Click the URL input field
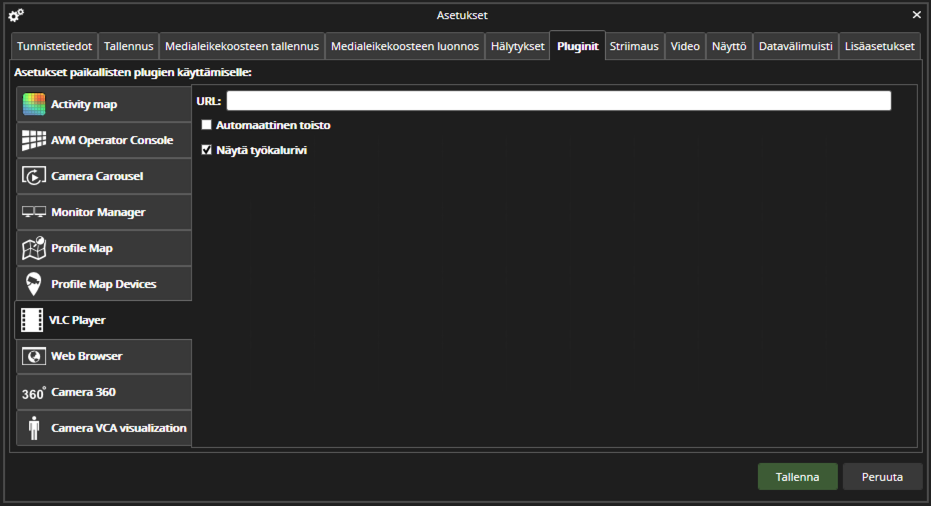The height and width of the screenshot is (506, 931). [558, 101]
